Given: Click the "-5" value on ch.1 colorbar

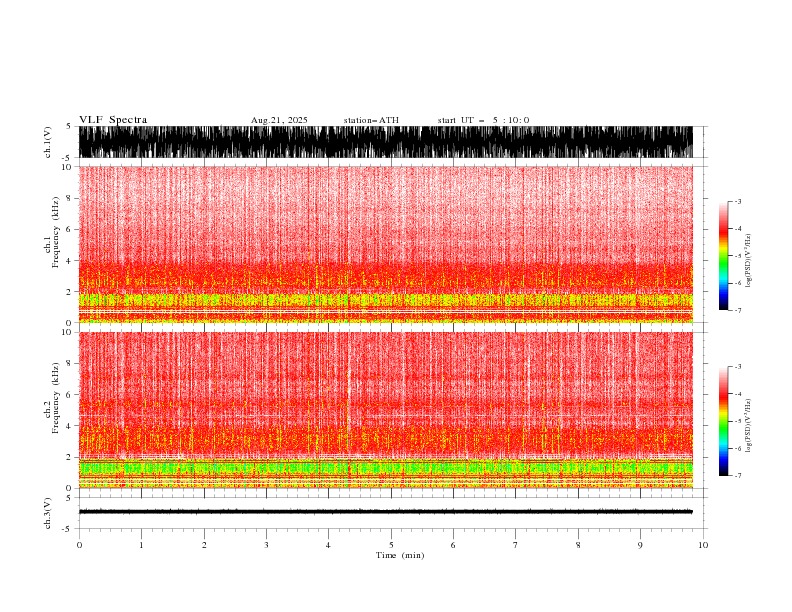Looking at the screenshot, I should [738, 256].
